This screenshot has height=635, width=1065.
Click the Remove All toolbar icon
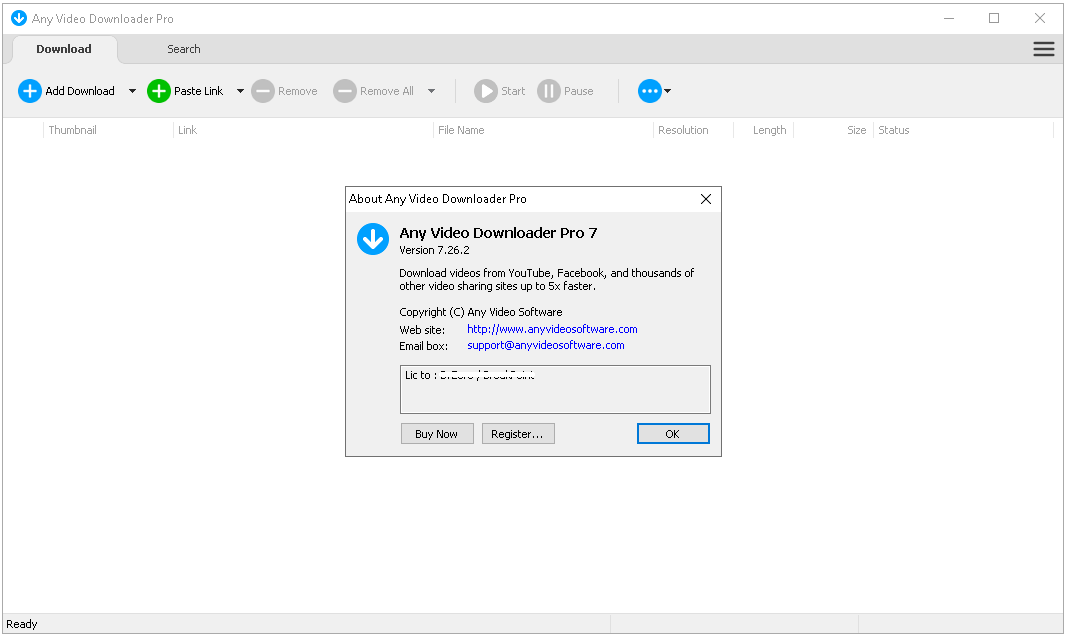pos(344,91)
